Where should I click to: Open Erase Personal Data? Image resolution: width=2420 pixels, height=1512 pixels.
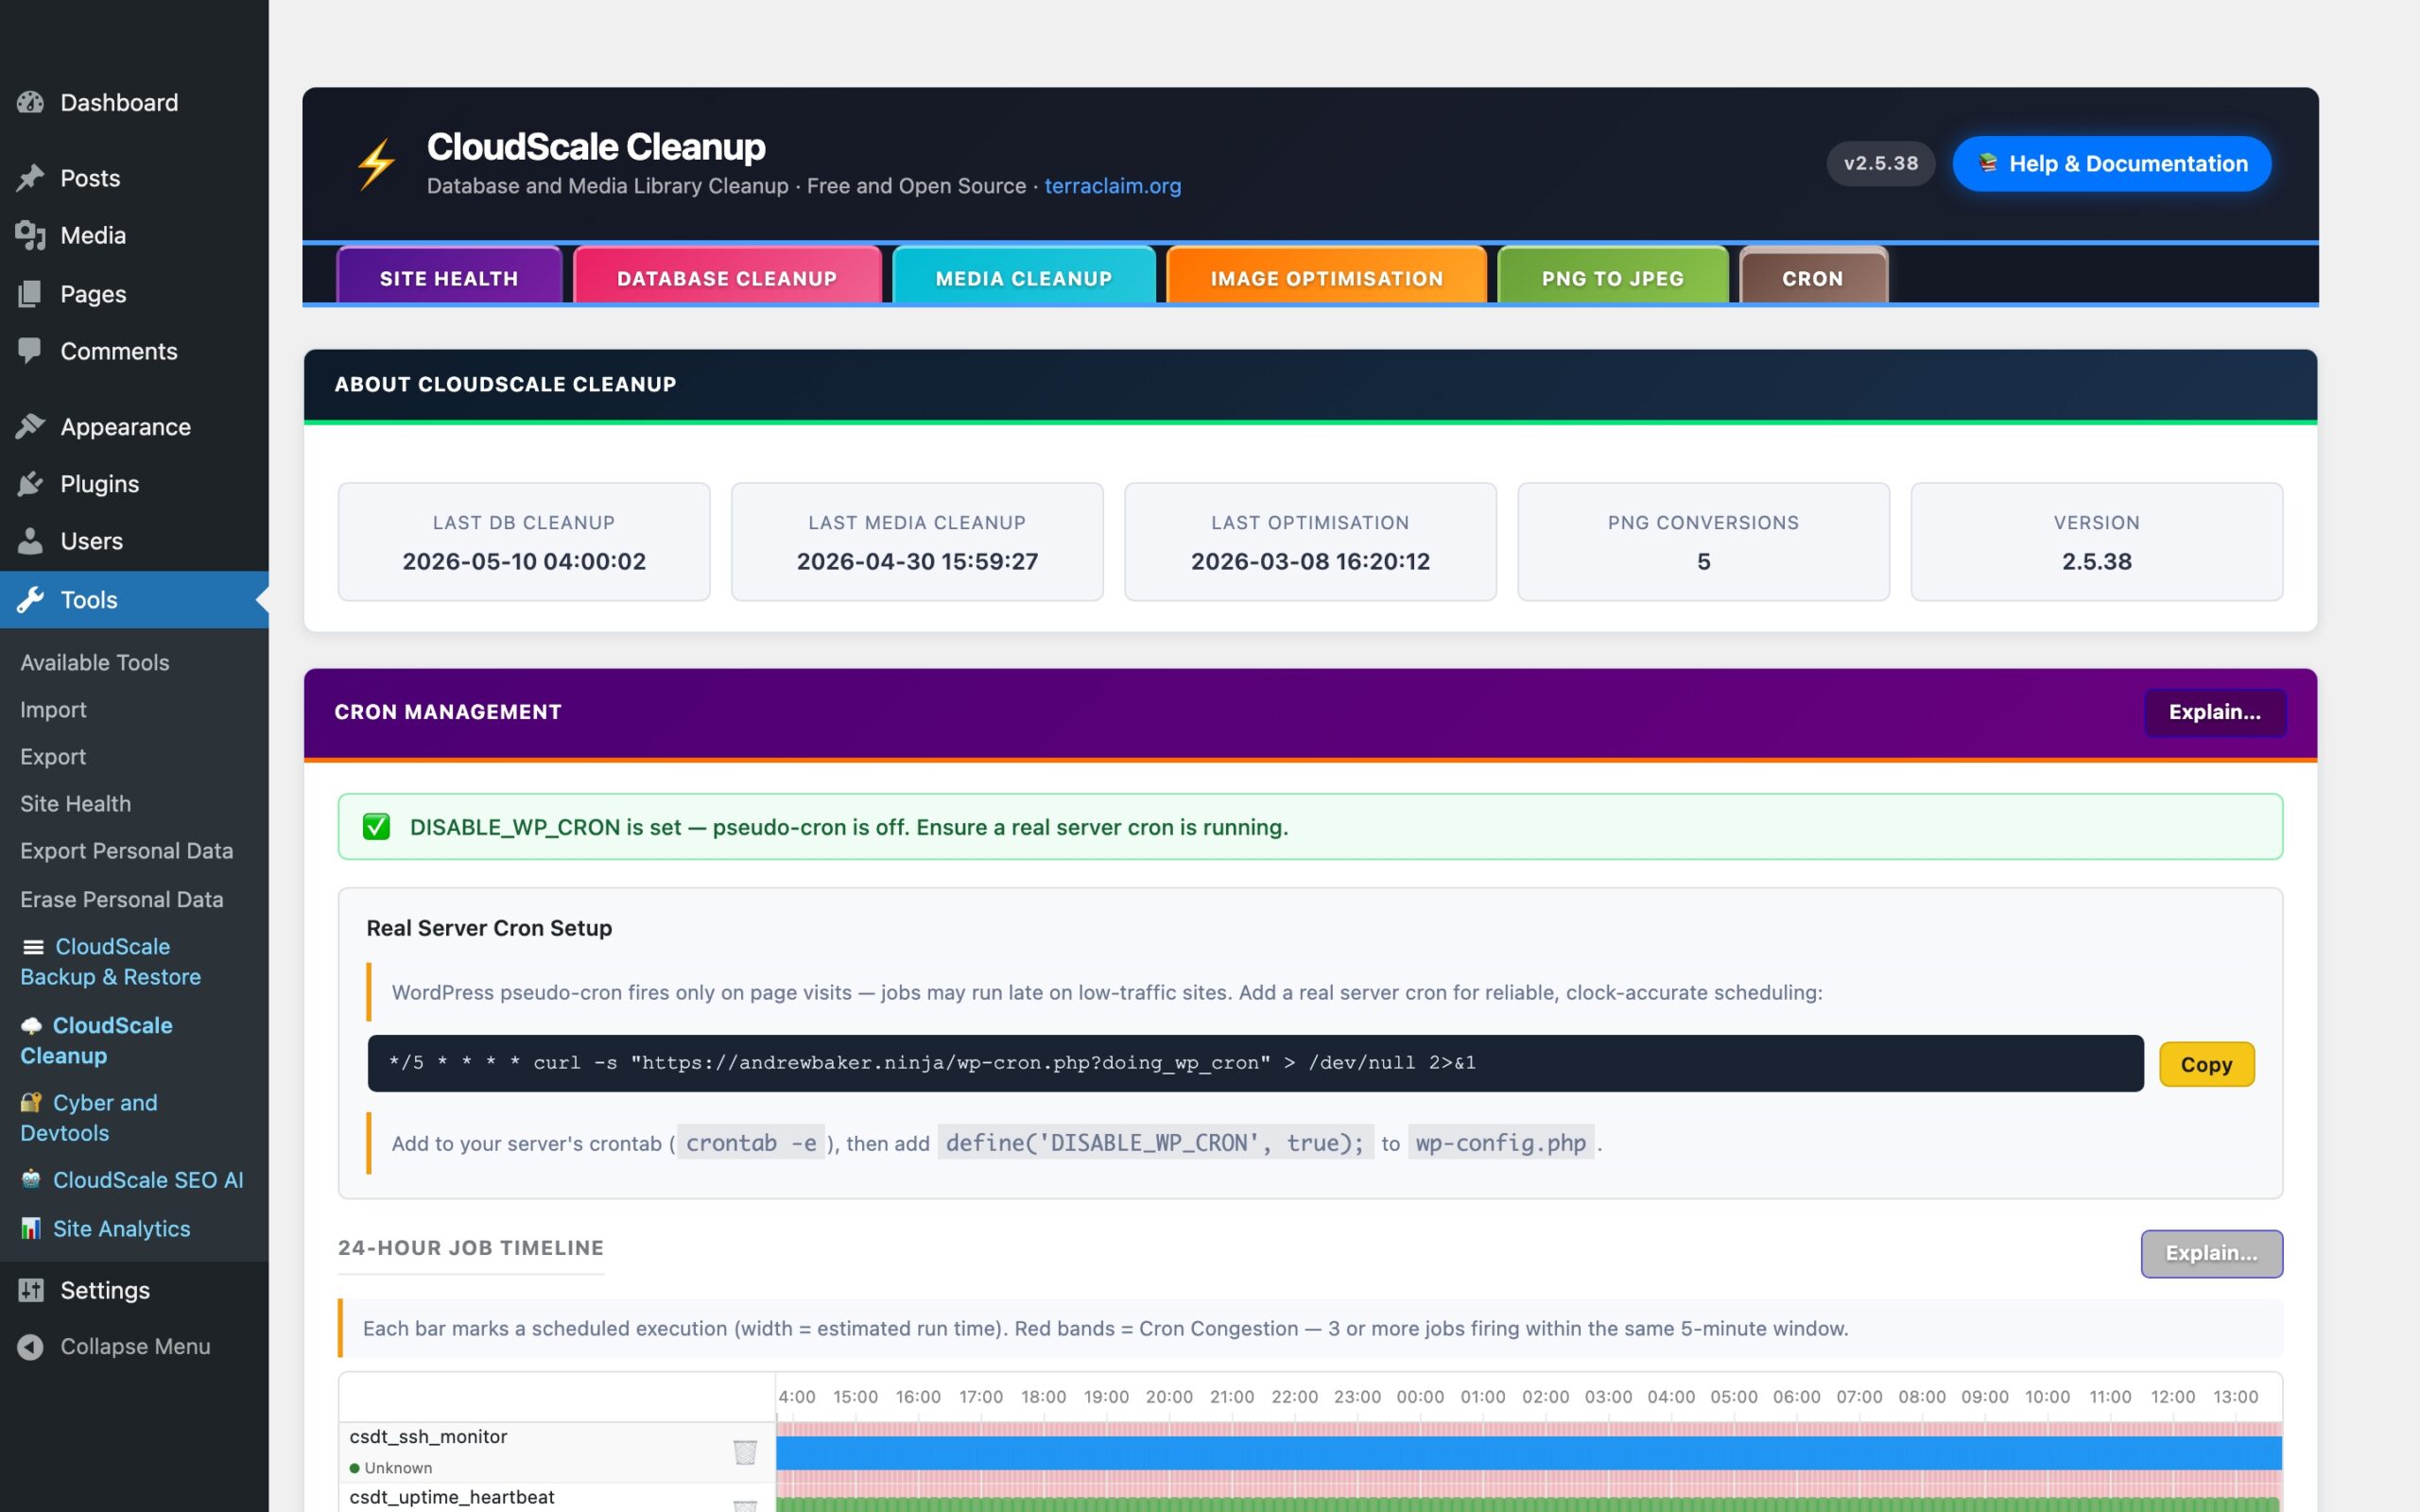pos(122,899)
